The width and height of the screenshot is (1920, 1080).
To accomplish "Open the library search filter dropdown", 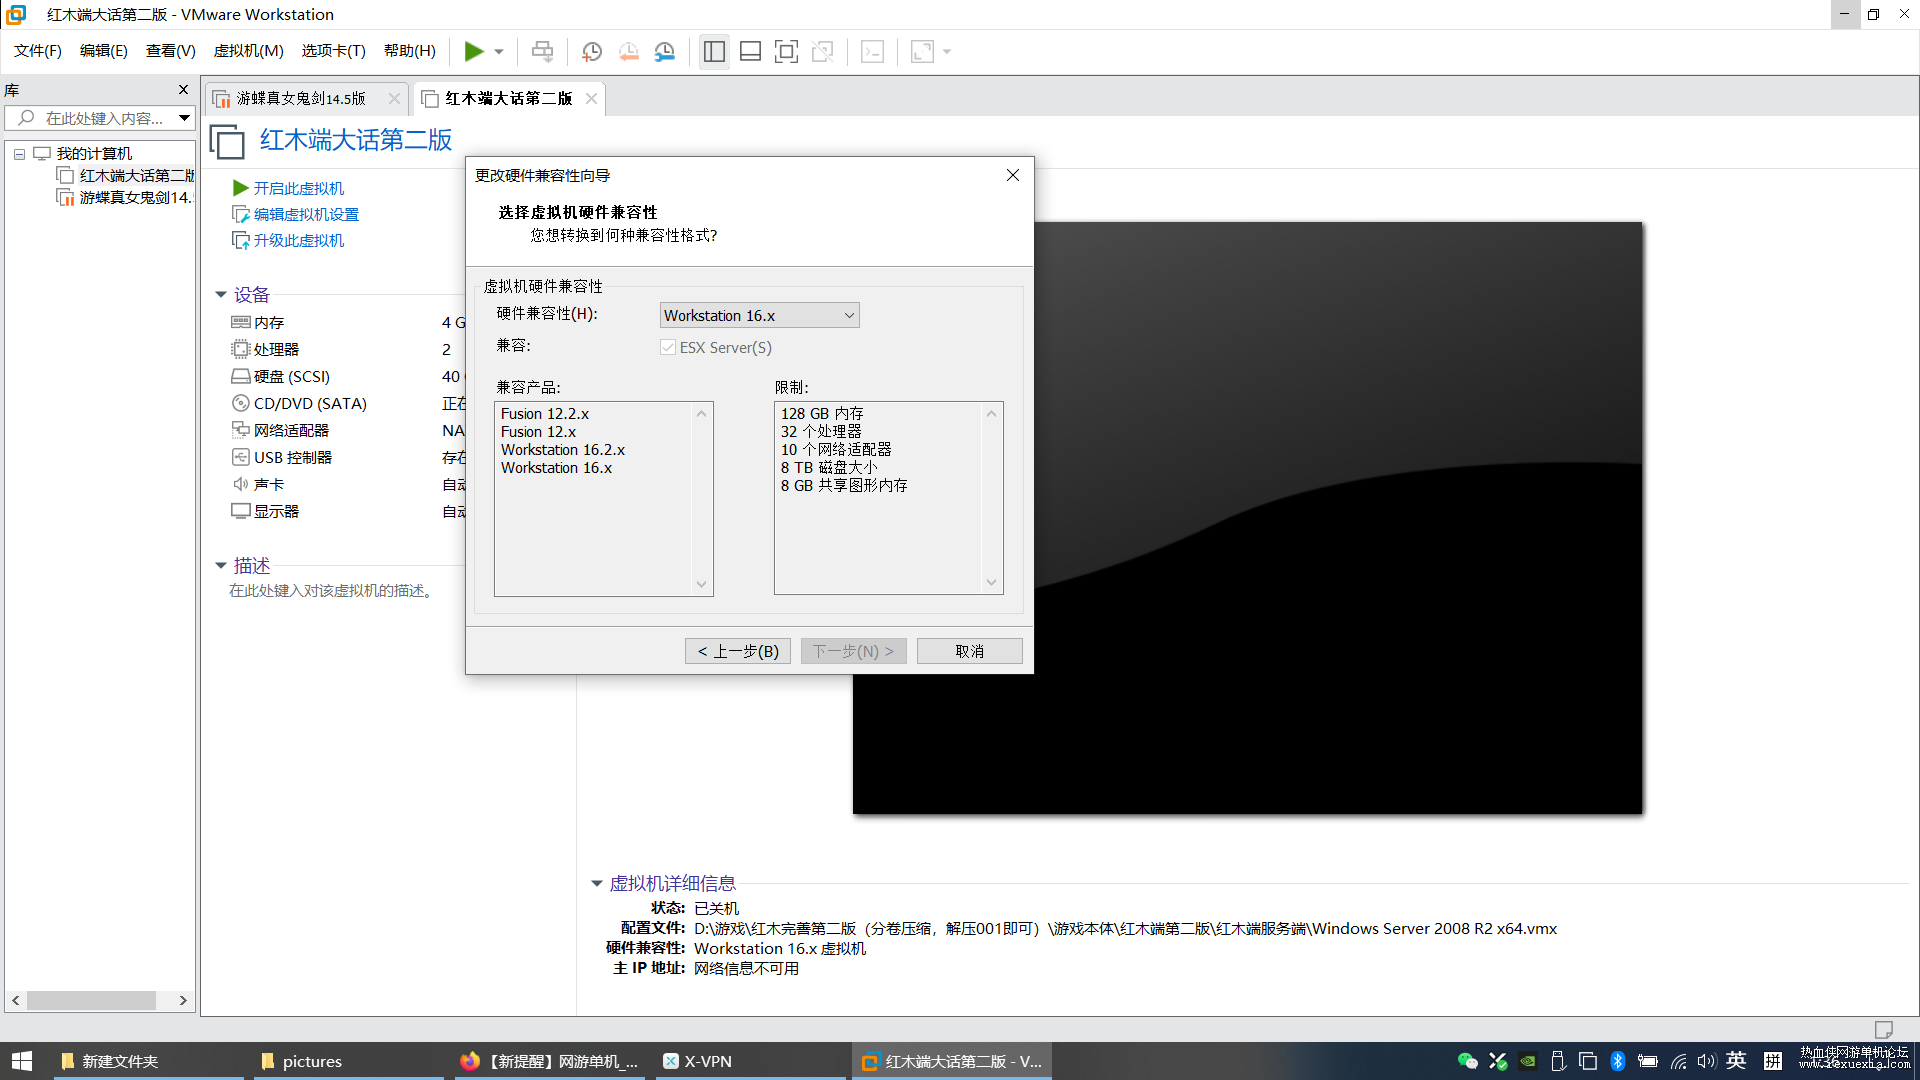I will 185,118.
